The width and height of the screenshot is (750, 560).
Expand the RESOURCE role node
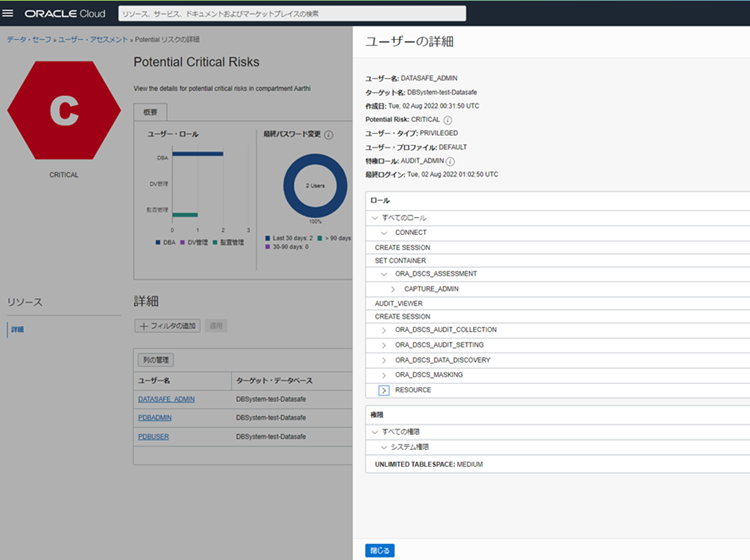click(x=384, y=390)
